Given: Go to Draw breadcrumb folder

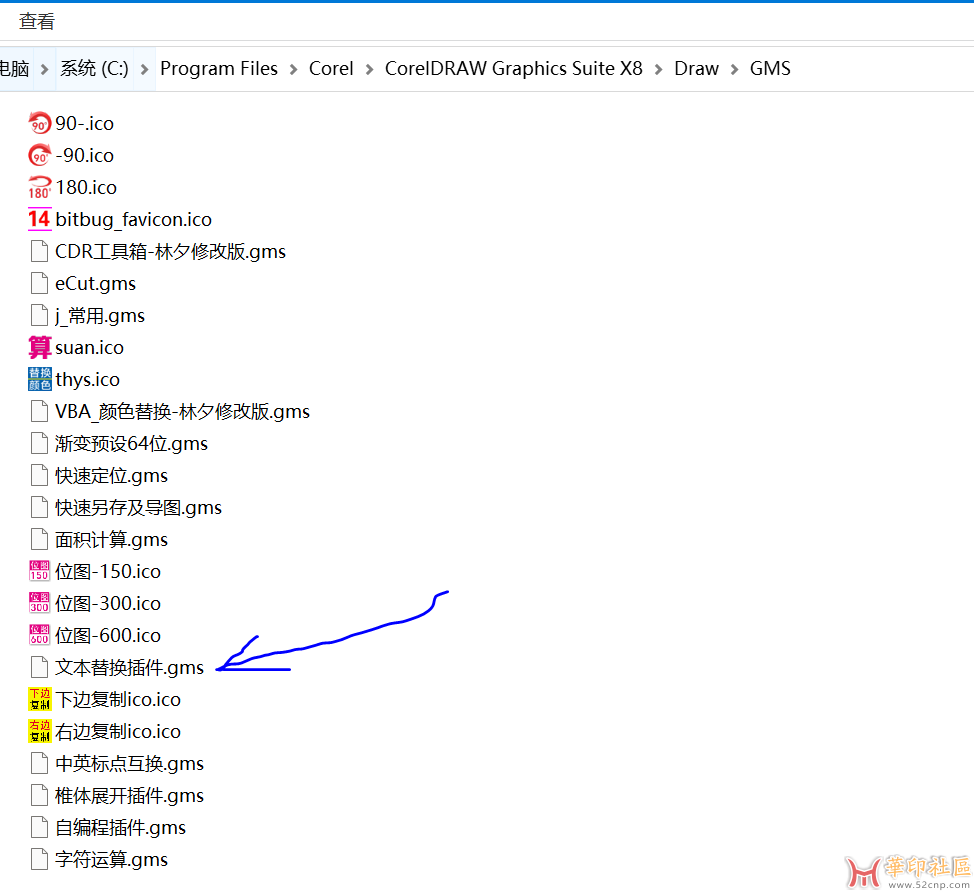Looking at the screenshot, I should point(696,68).
